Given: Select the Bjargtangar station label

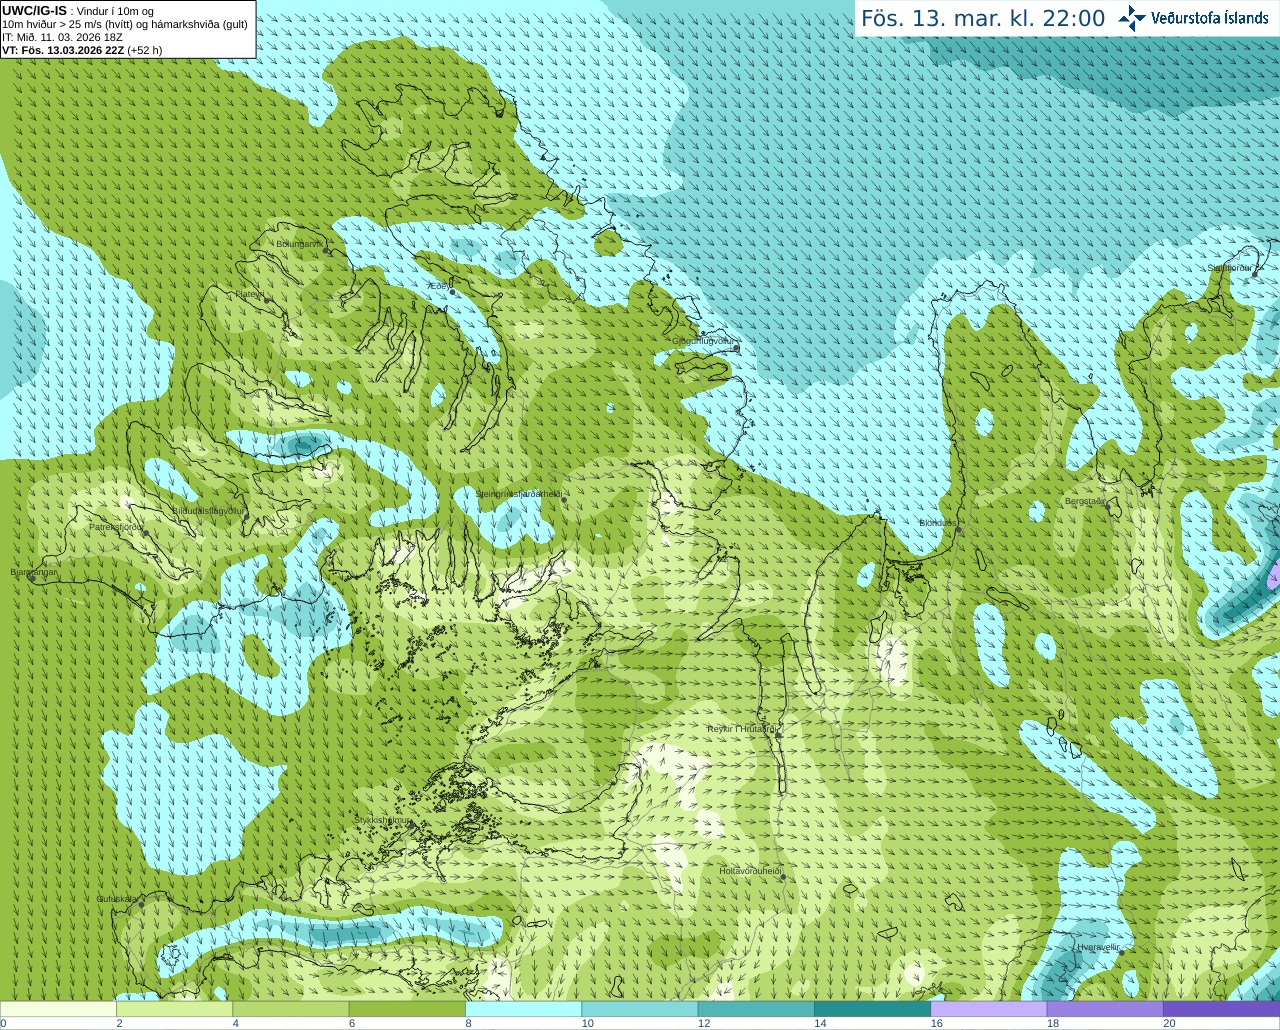Looking at the screenshot, I should pyautogui.click(x=34, y=572).
